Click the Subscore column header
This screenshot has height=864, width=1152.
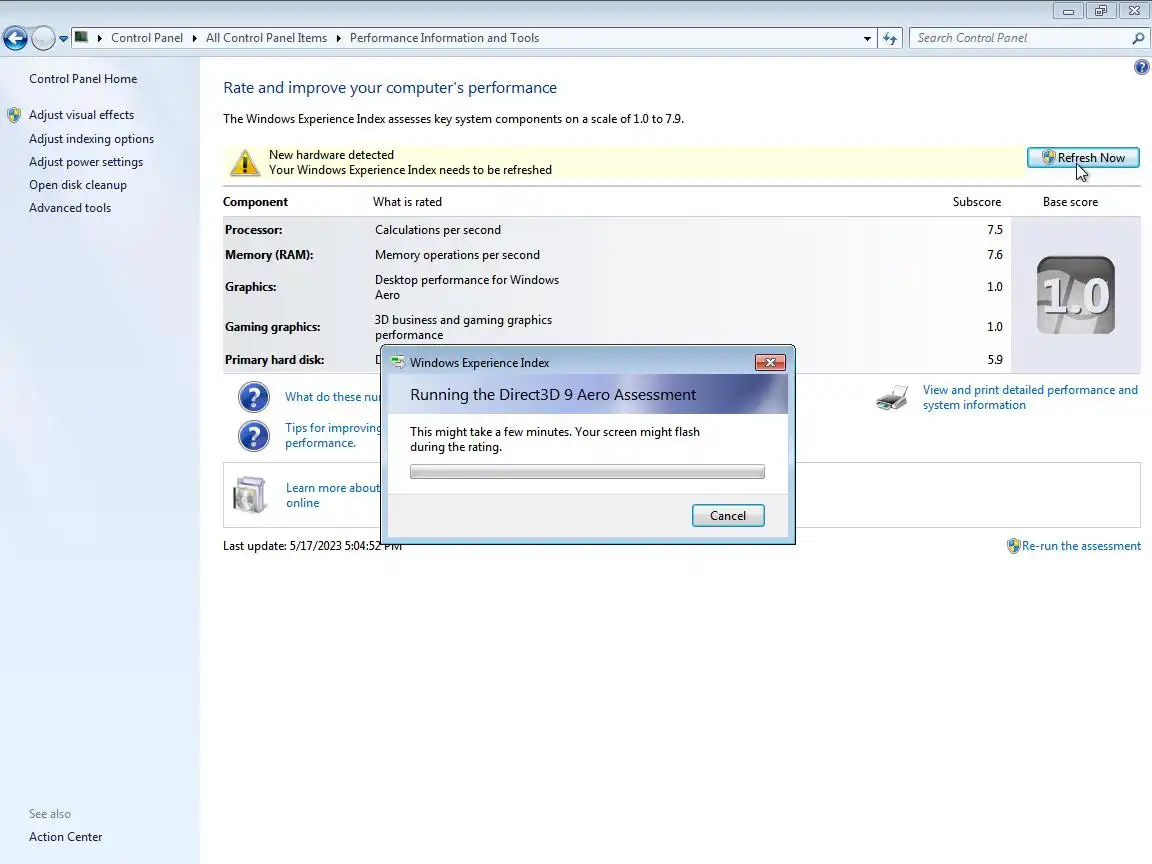(976, 202)
